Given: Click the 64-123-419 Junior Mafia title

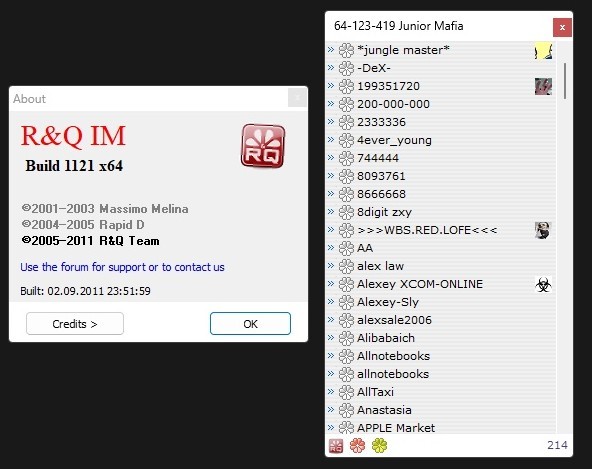Looking at the screenshot, I should click(x=399, y=26).
